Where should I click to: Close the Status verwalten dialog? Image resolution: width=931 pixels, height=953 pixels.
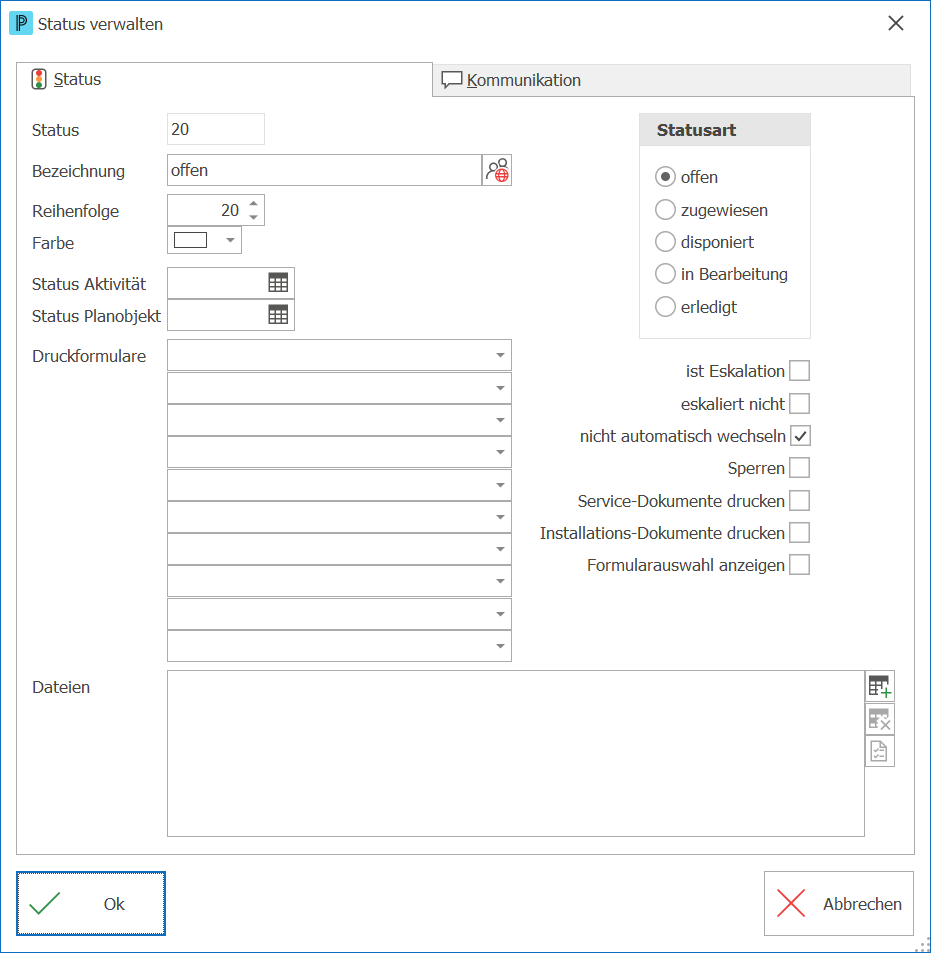(896, 24)
